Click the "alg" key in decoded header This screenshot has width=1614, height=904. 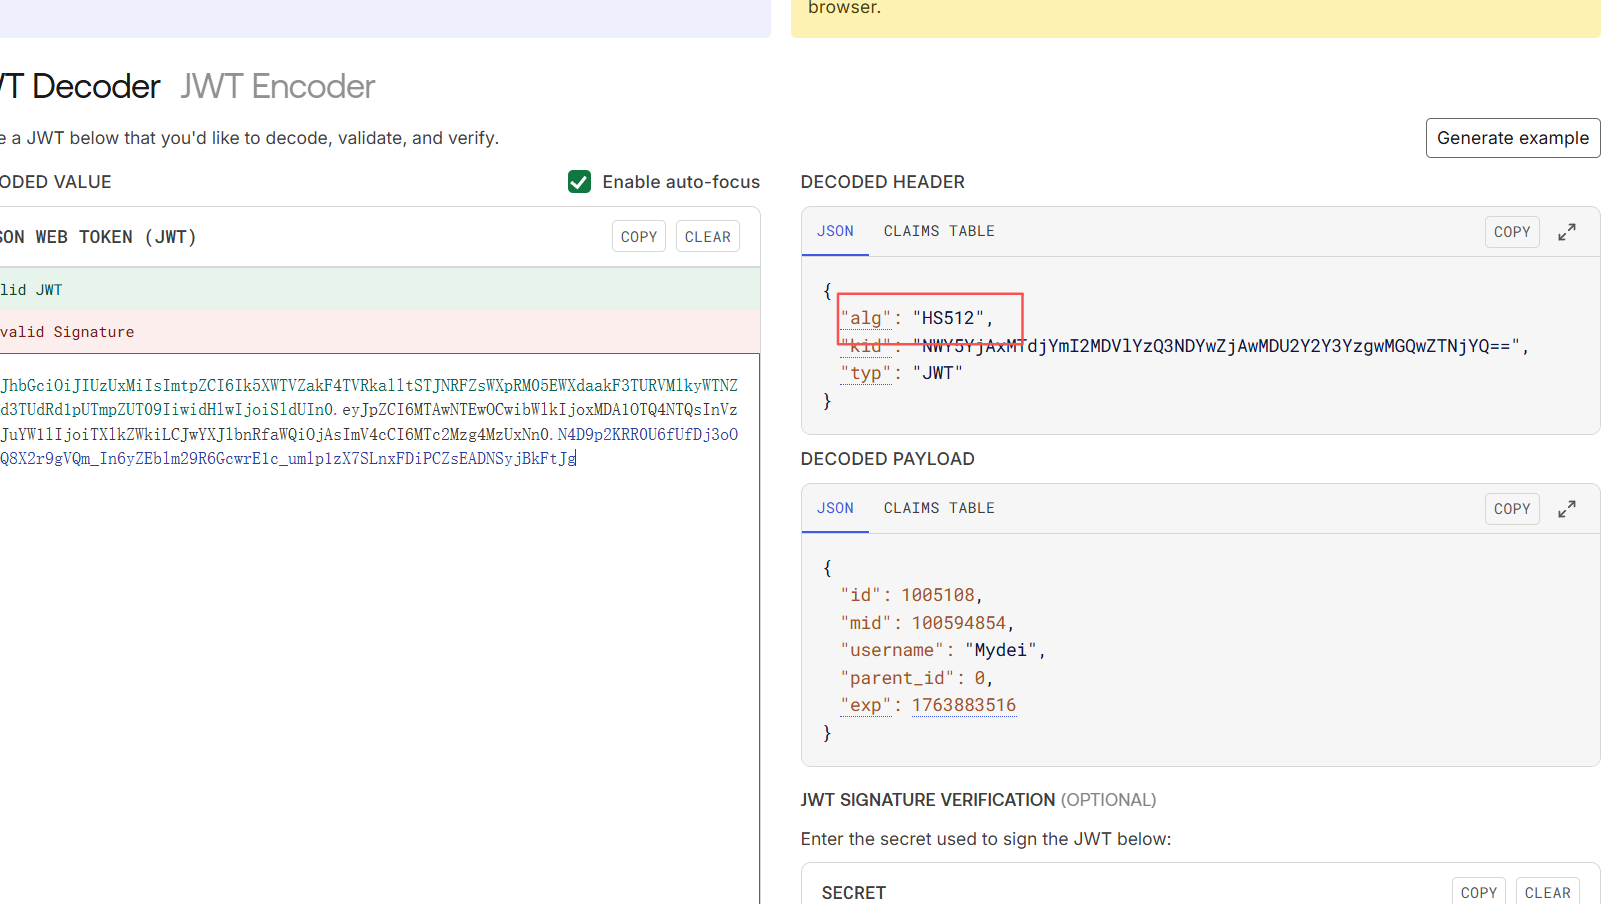pyautogui.click(x=866, y=318)
